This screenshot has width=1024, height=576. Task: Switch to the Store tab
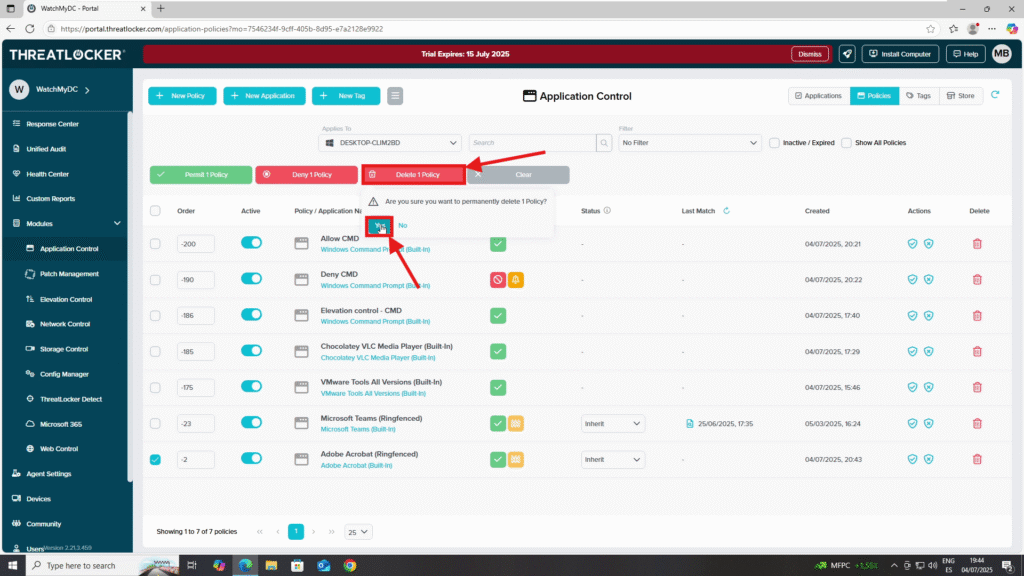click(961, 95)
